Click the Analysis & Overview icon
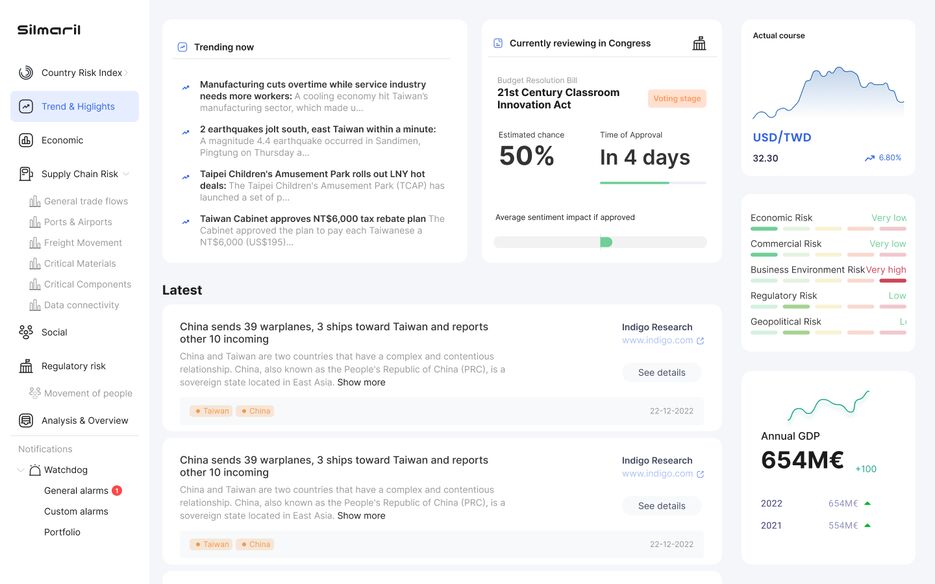935x584 pixels. pyautogui.click(x=26, y=421)
